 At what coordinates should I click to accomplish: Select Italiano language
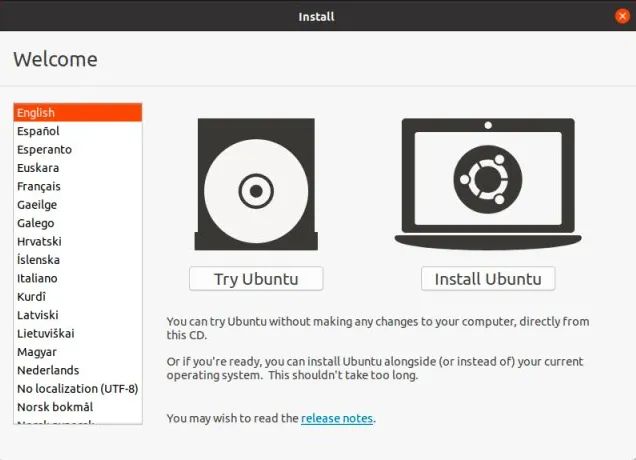78,278
